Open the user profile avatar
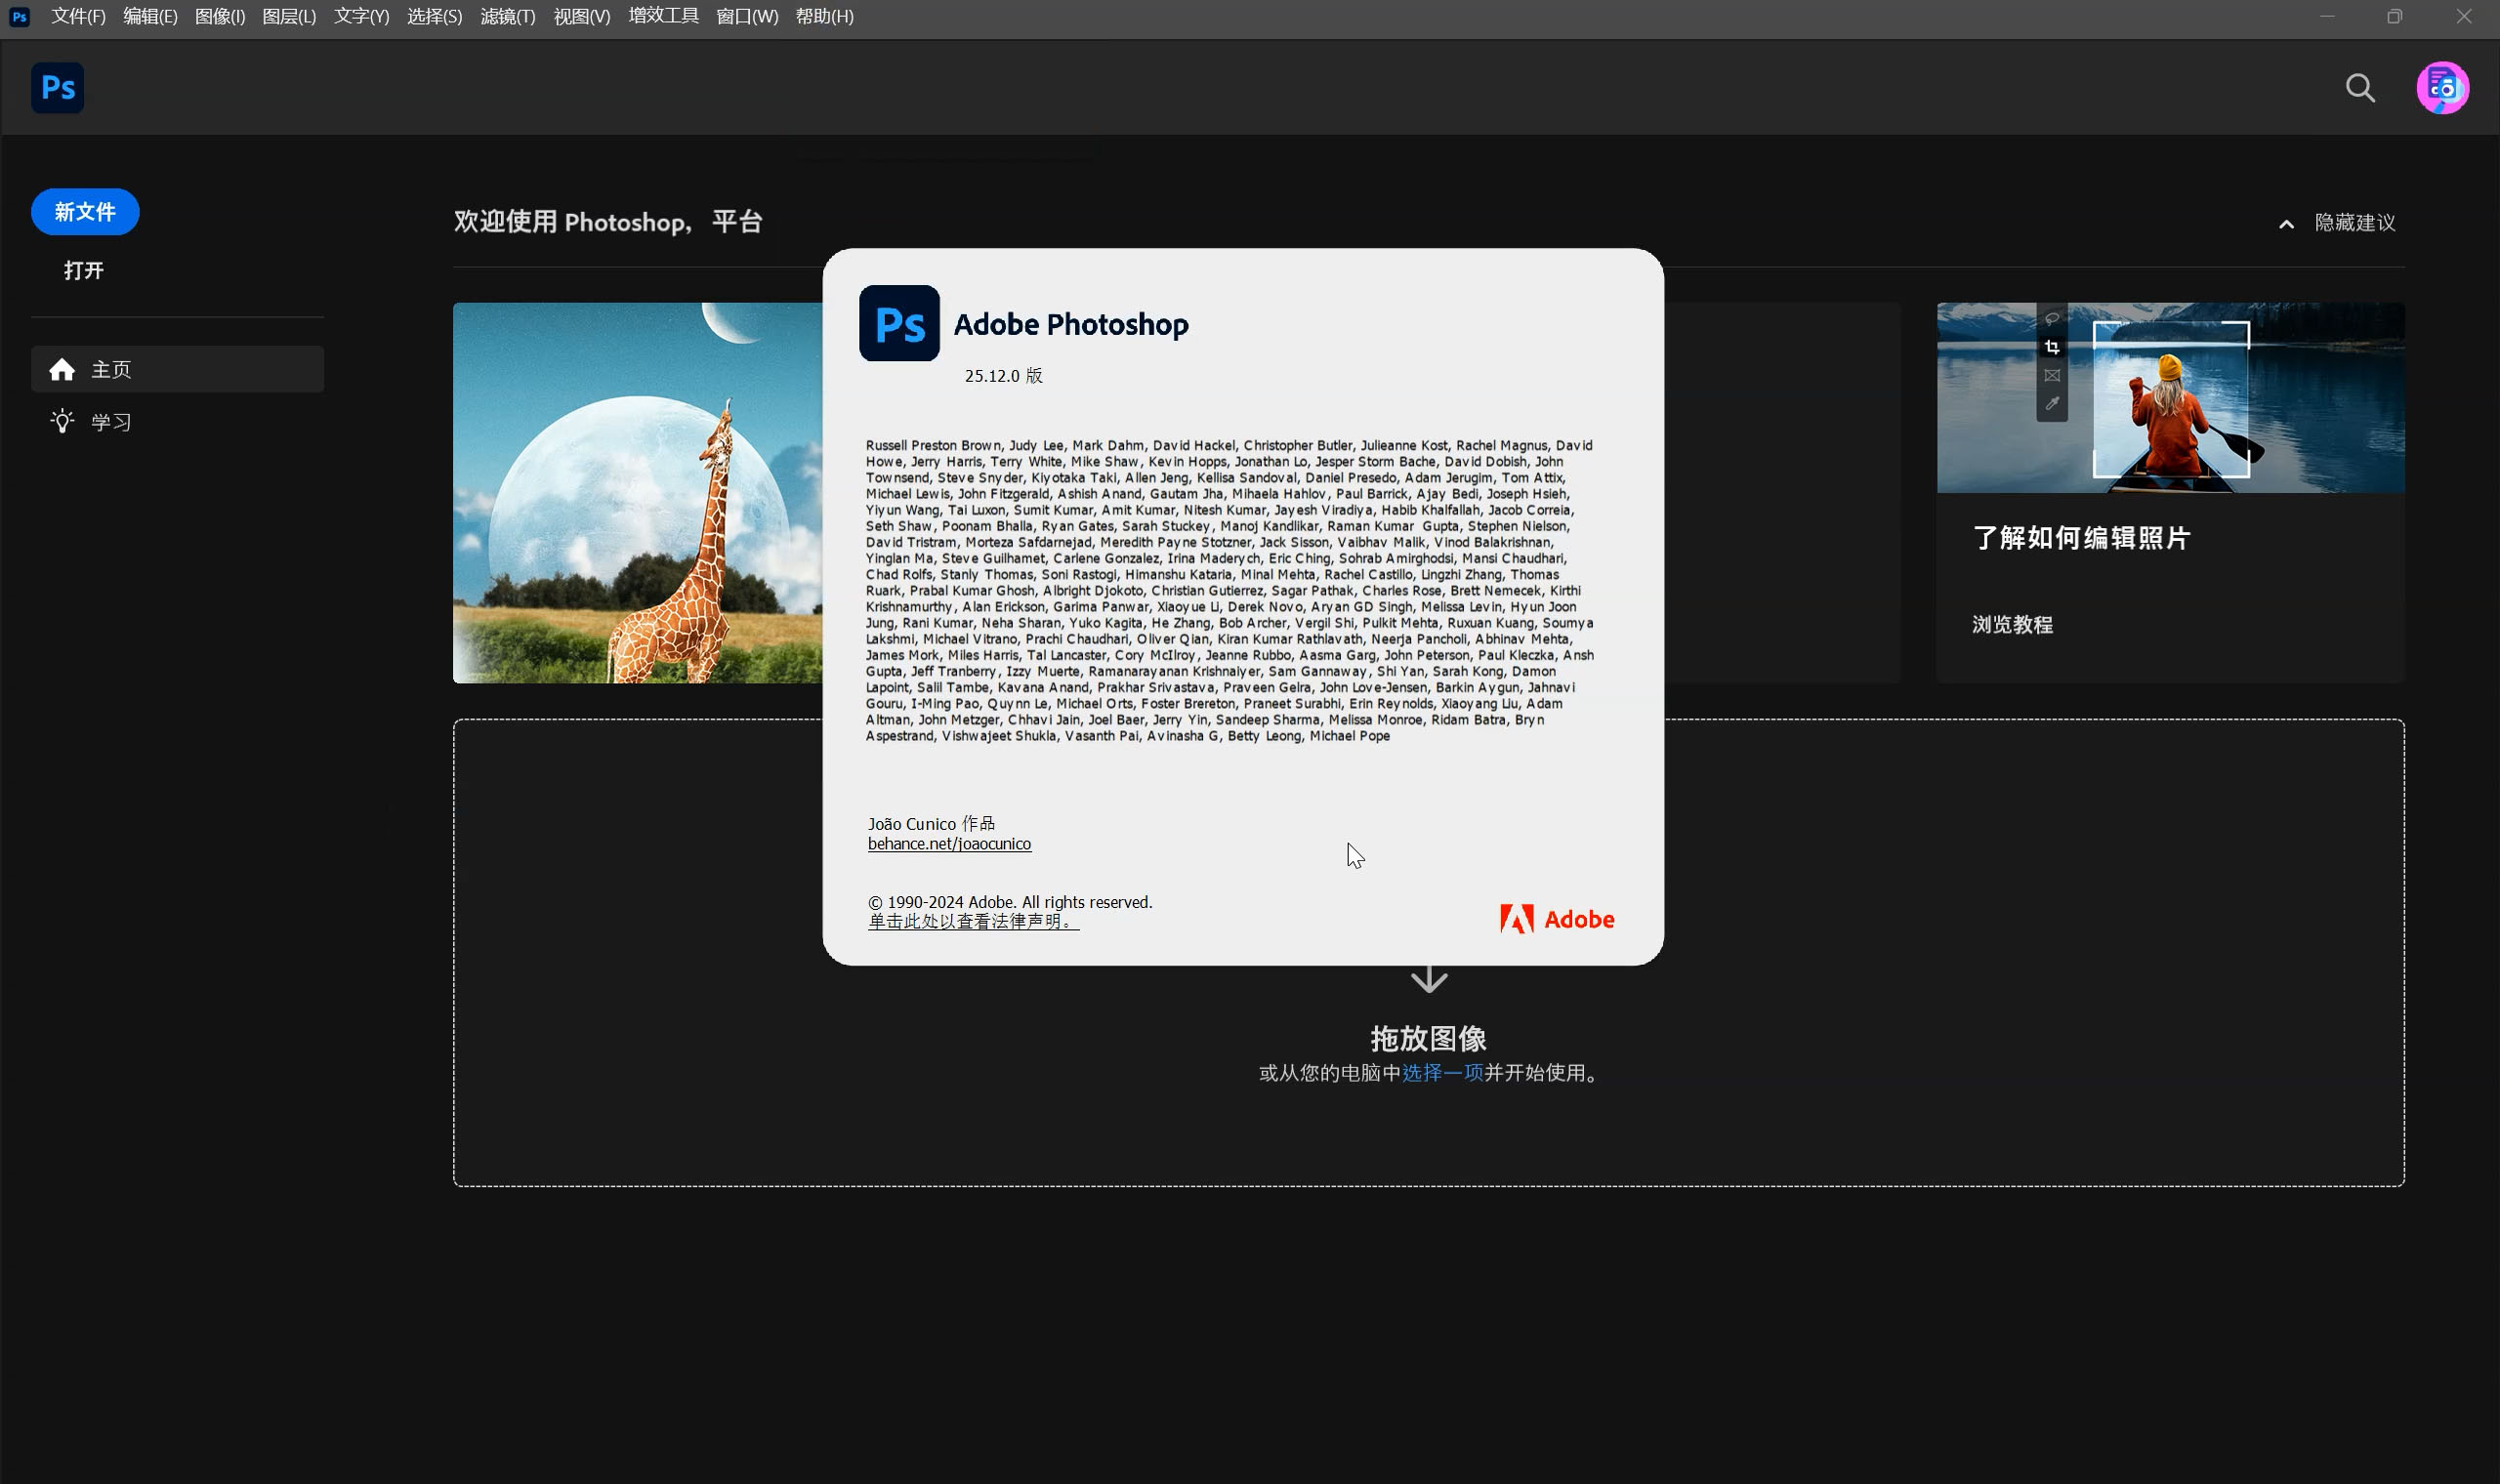 [x=2442, y=88]
